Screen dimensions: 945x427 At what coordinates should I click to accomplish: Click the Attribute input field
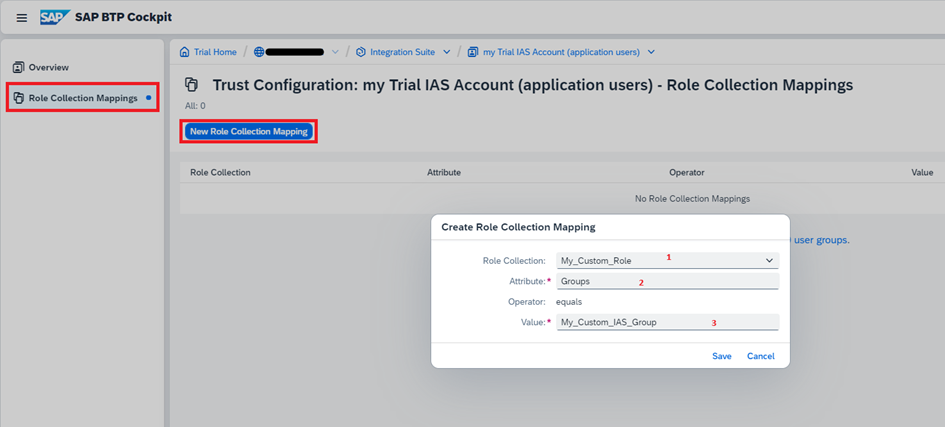pyautogui.click(x=668, y=281)
